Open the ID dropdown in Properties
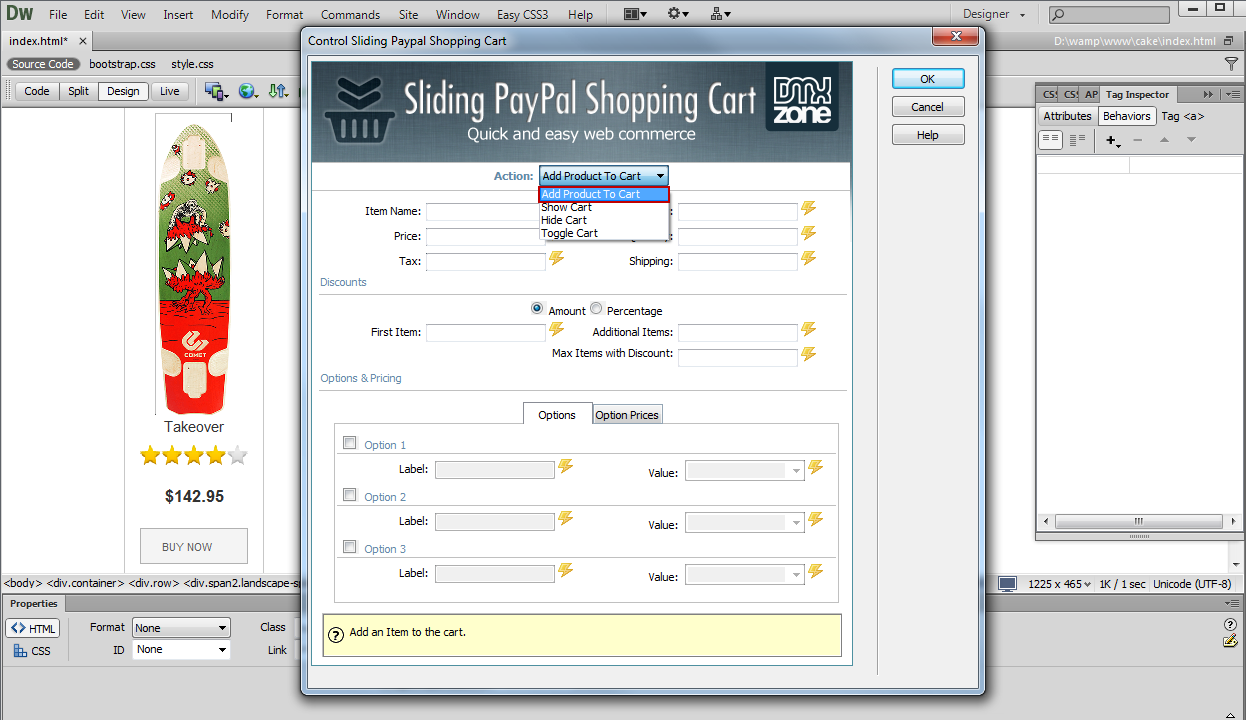This screenshot has width=1246, height=720. (181, 650)
